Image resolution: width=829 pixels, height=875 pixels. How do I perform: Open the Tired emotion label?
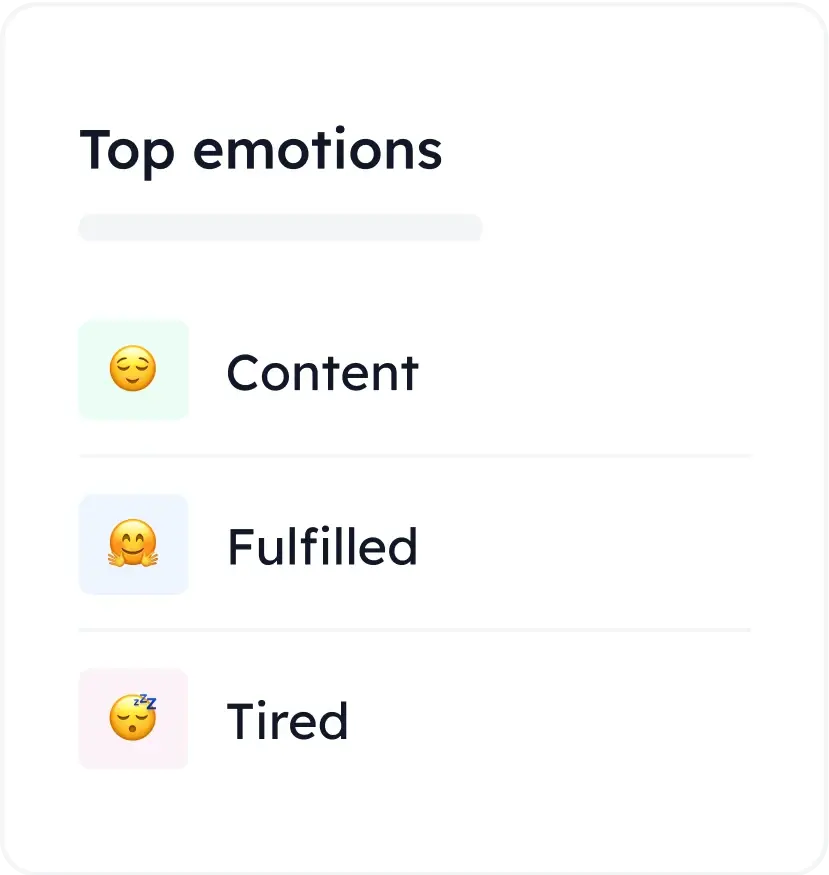pos(287,721)
